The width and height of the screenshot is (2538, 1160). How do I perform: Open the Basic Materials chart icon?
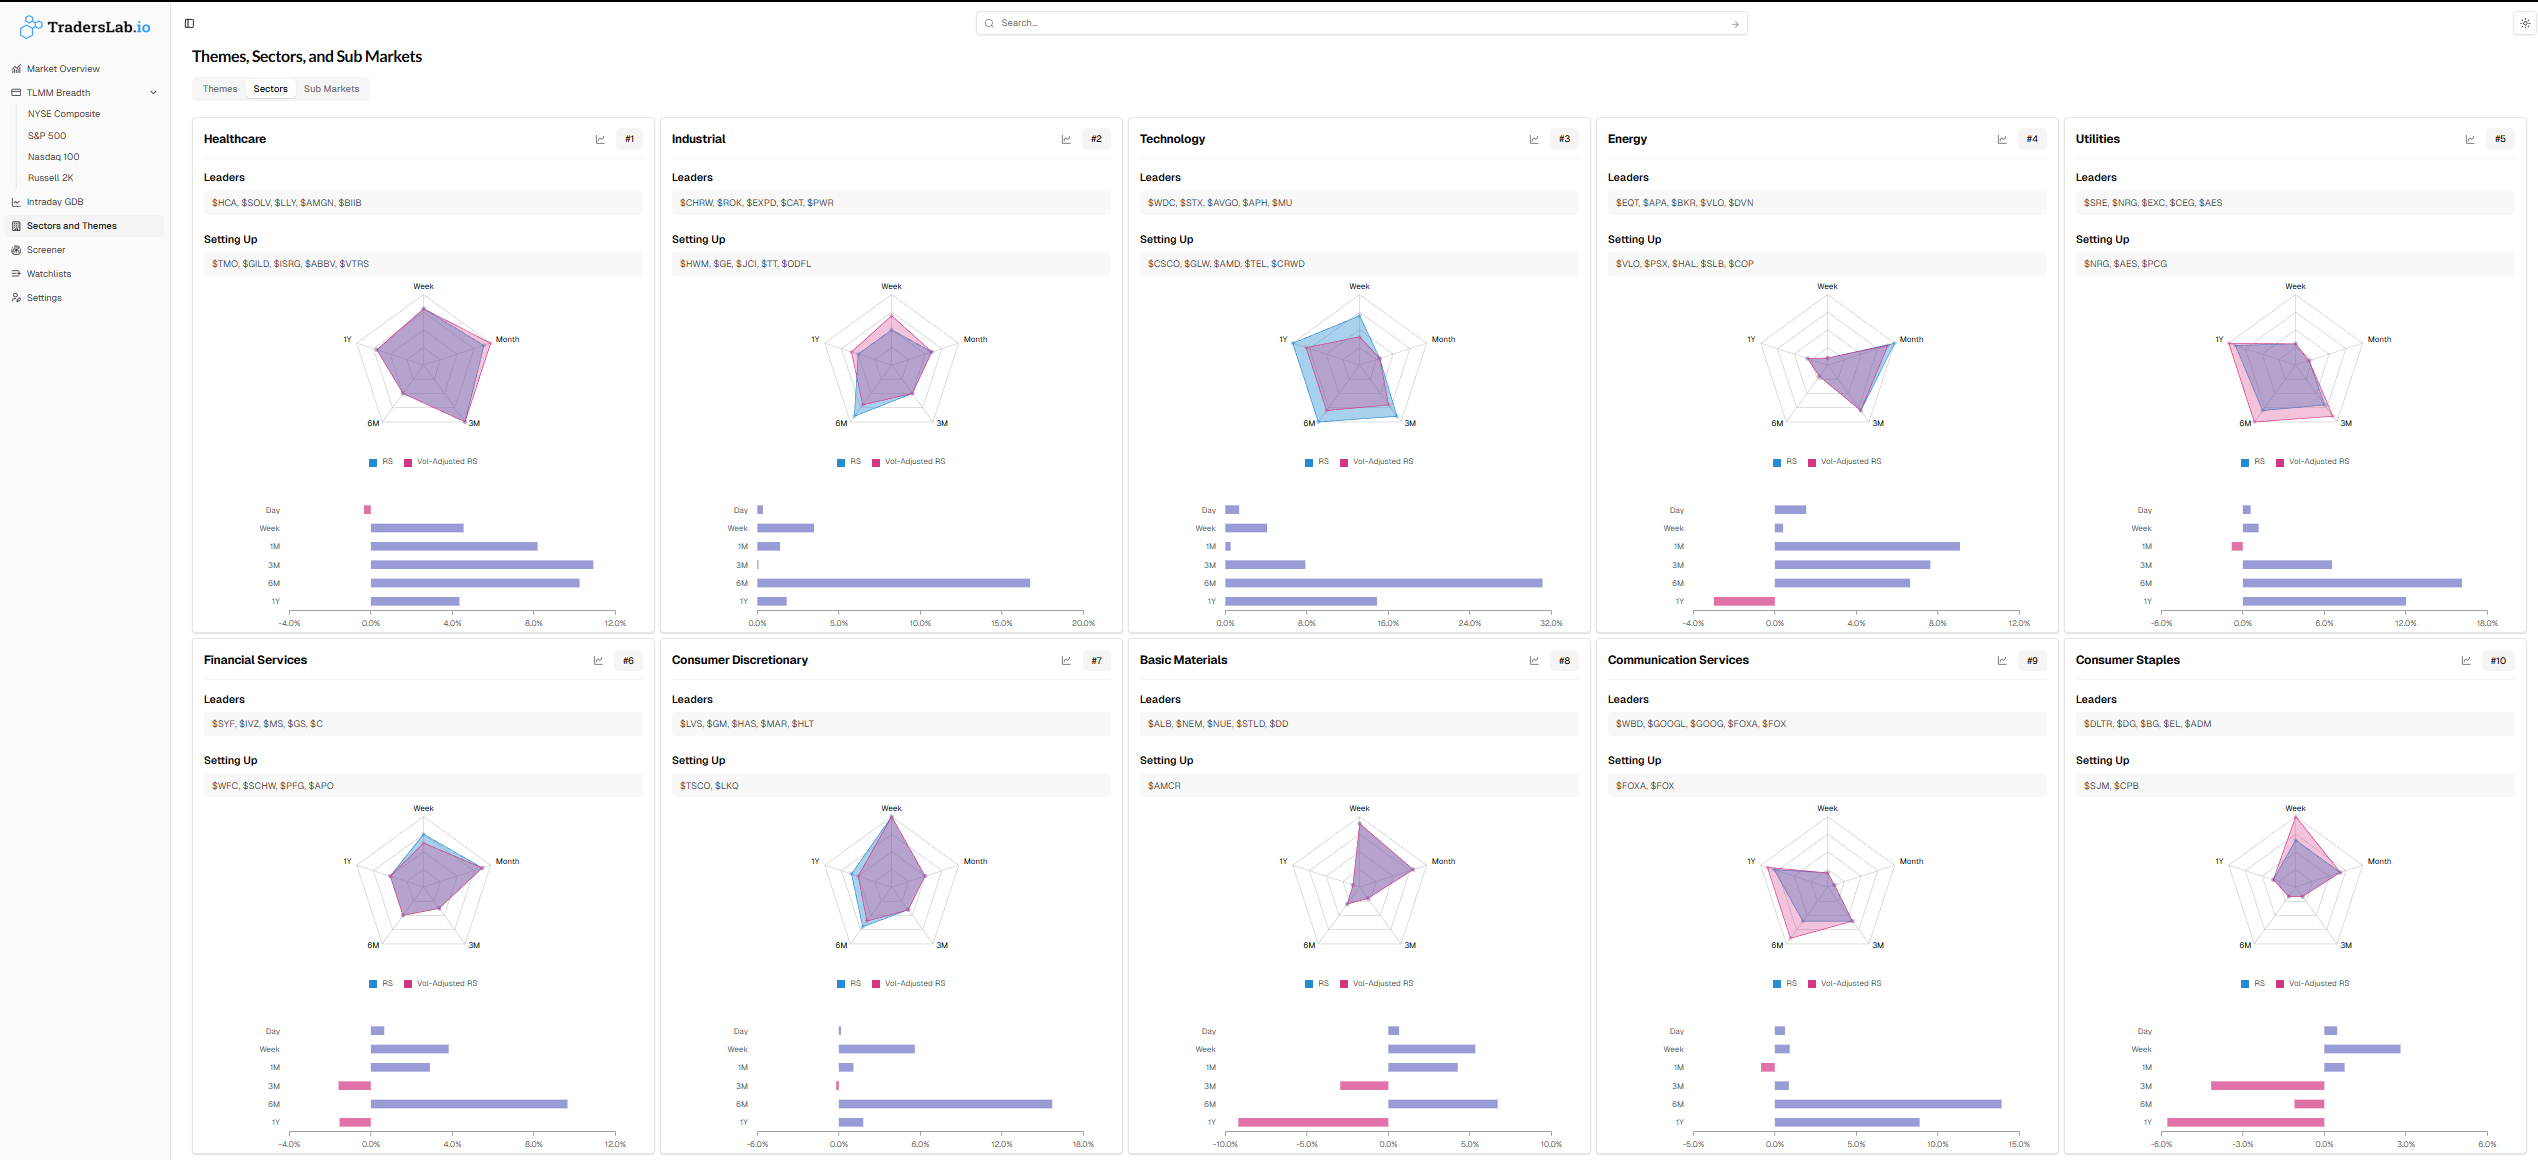tap(1534, 660)
